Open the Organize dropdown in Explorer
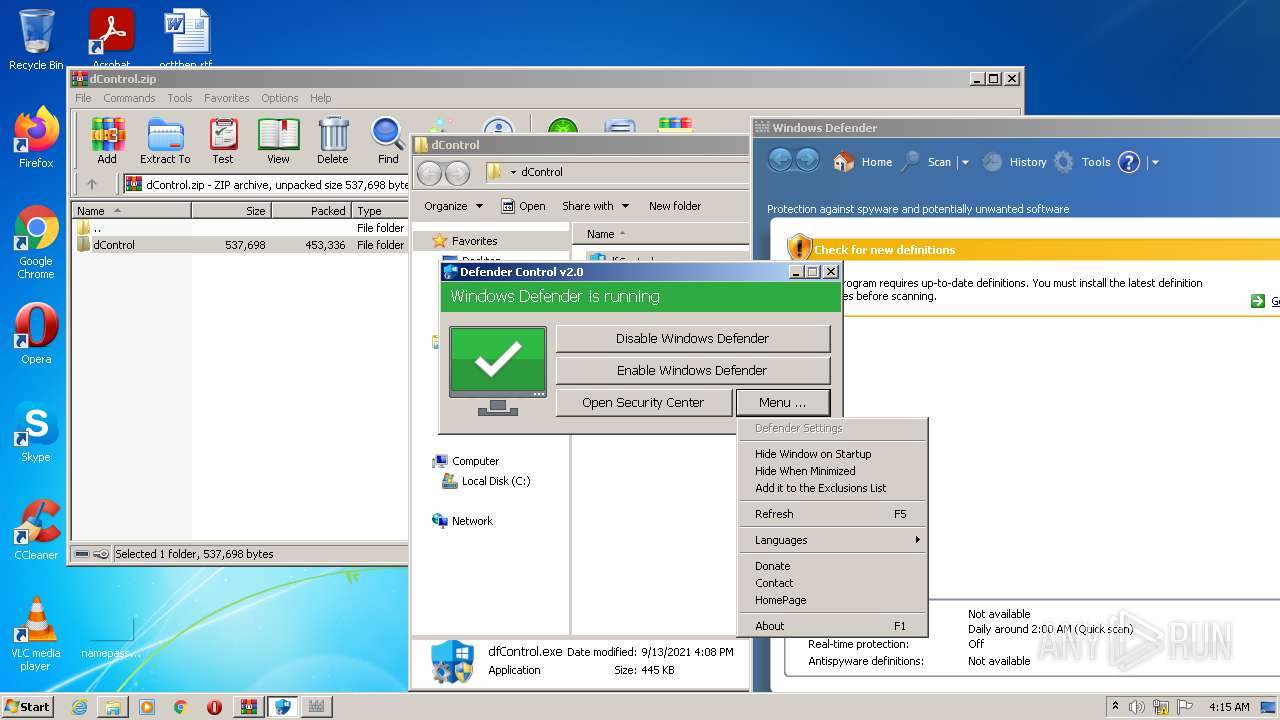This screenshot has width=1280, height=720. (x=454, y=206)
